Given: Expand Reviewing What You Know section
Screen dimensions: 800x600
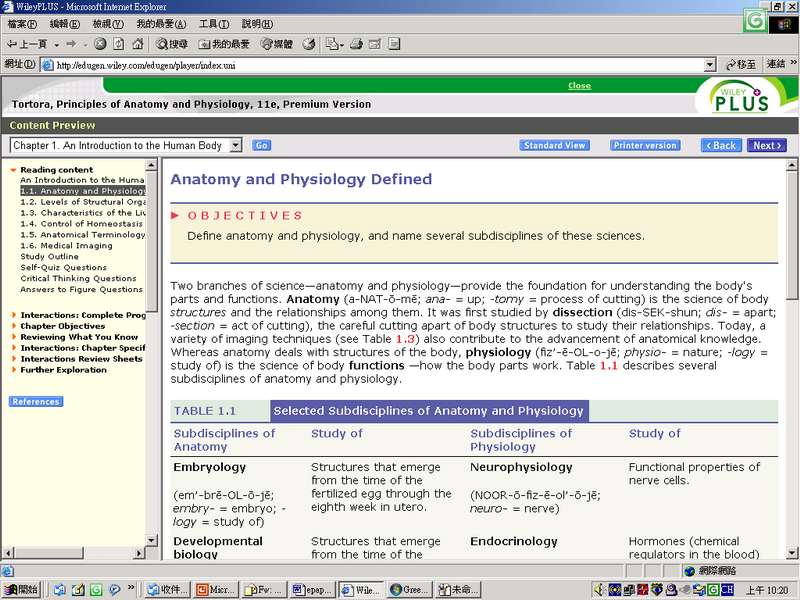Looking at the screenshot, I should point(14,337).
